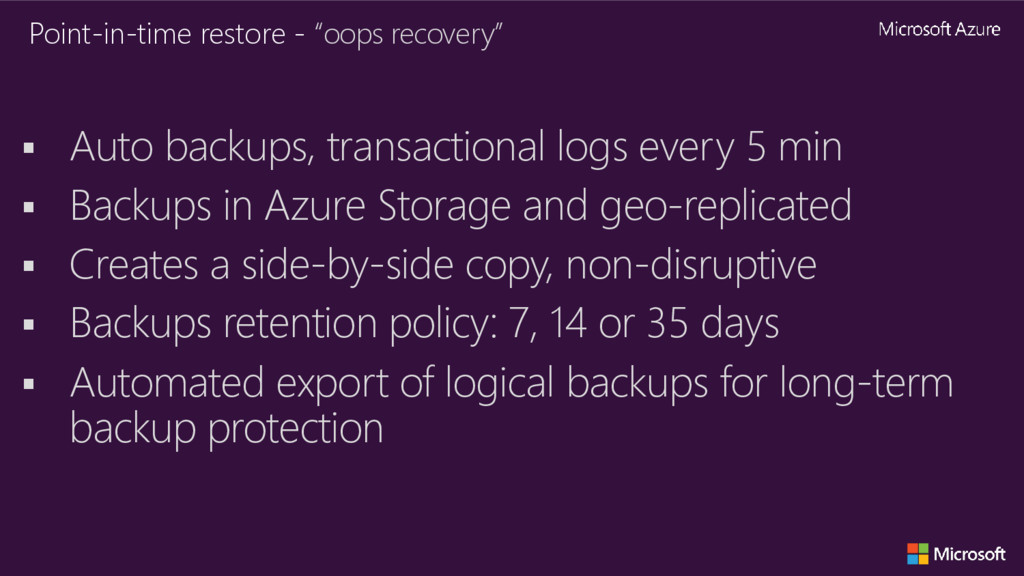This screenshot has height=576, width=1024.
Task: Click the text "every 5 min"
Action: (x=740, y=148)
